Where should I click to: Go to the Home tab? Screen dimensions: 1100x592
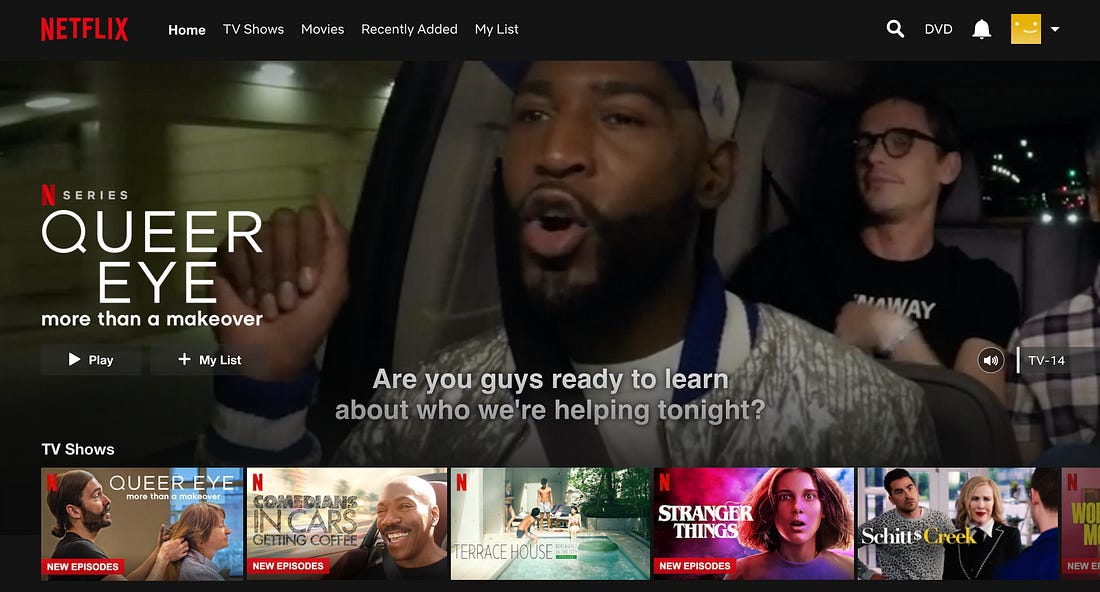point(187,29)
